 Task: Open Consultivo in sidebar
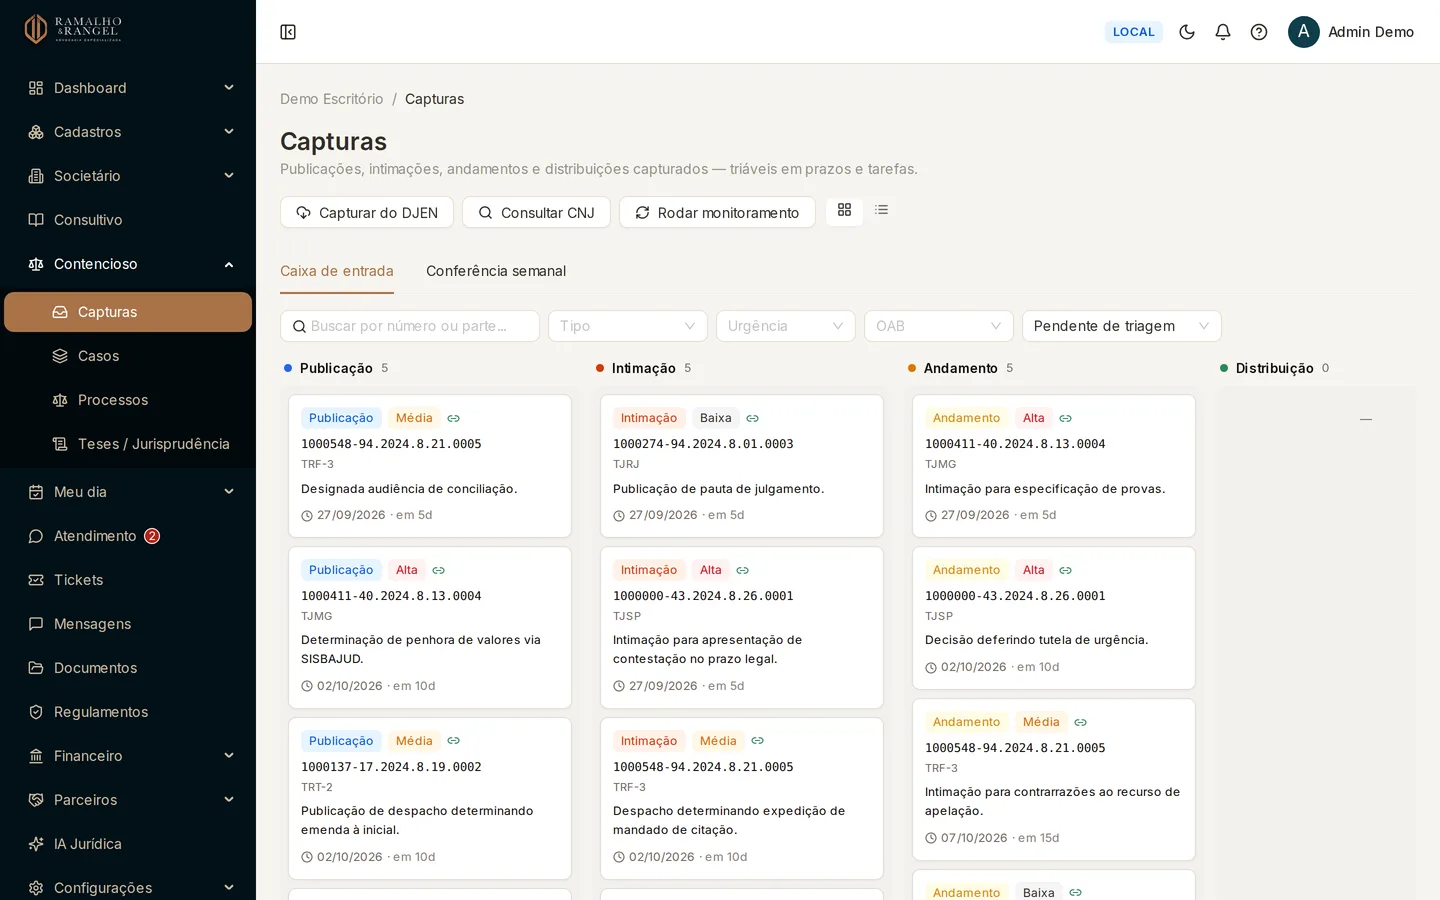pyautogui.click(x=128, y=220)
